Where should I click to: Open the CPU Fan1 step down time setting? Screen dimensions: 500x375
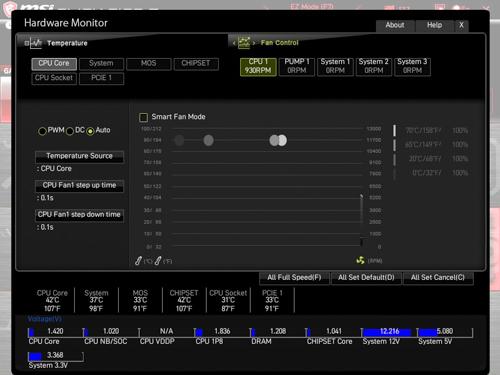pos(79,215)
